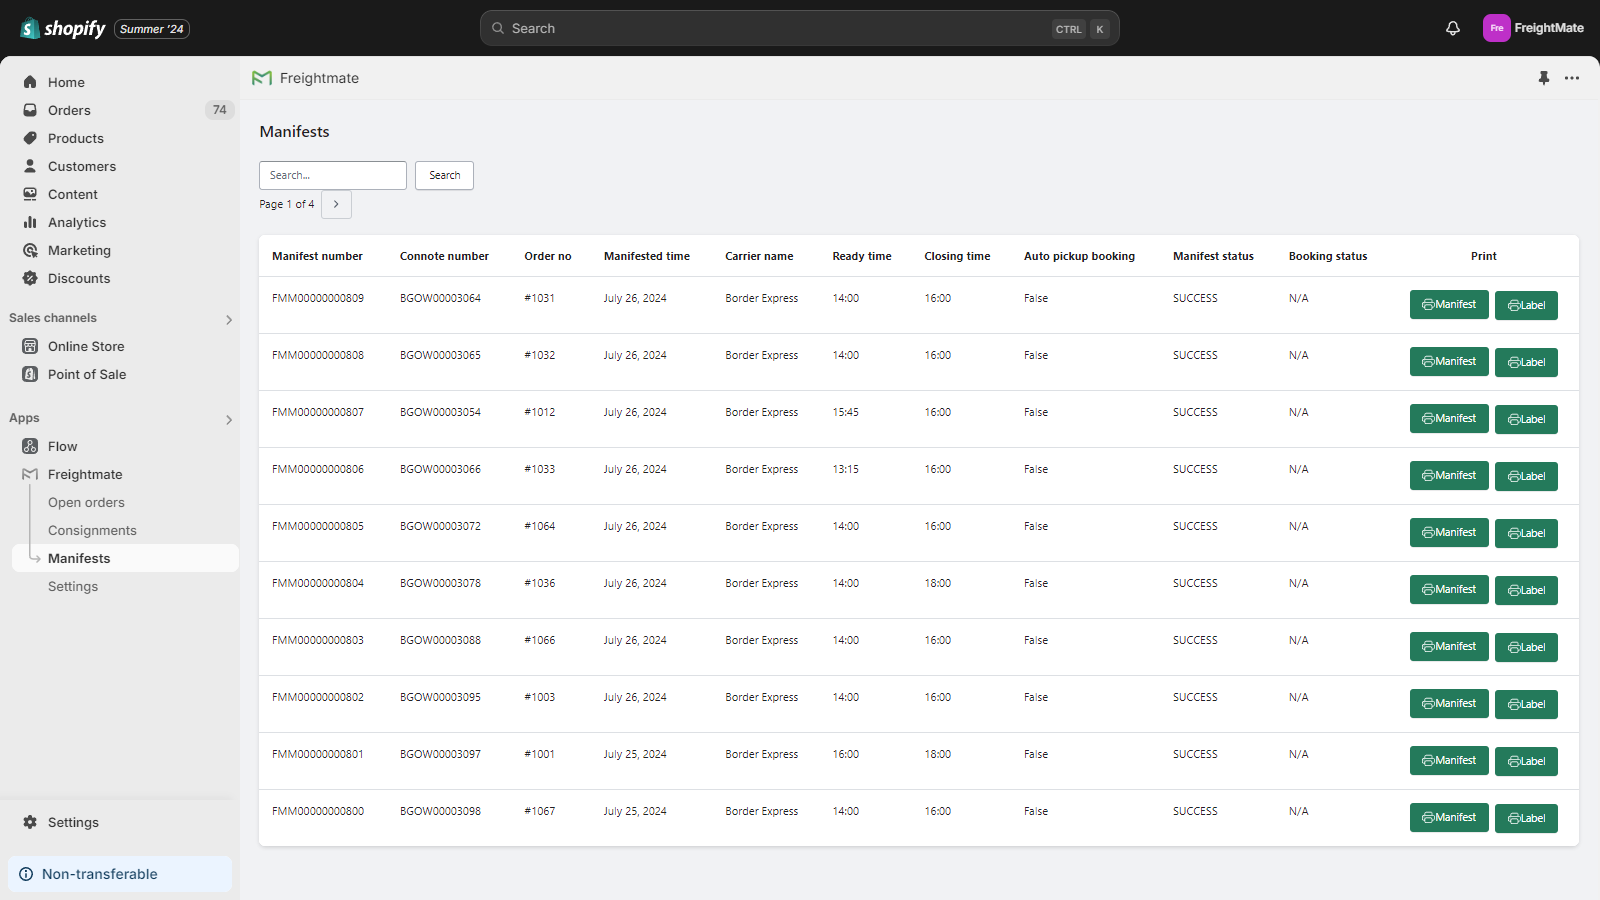
Task: Print Label for order #1067
Action: pos(1526,818)
